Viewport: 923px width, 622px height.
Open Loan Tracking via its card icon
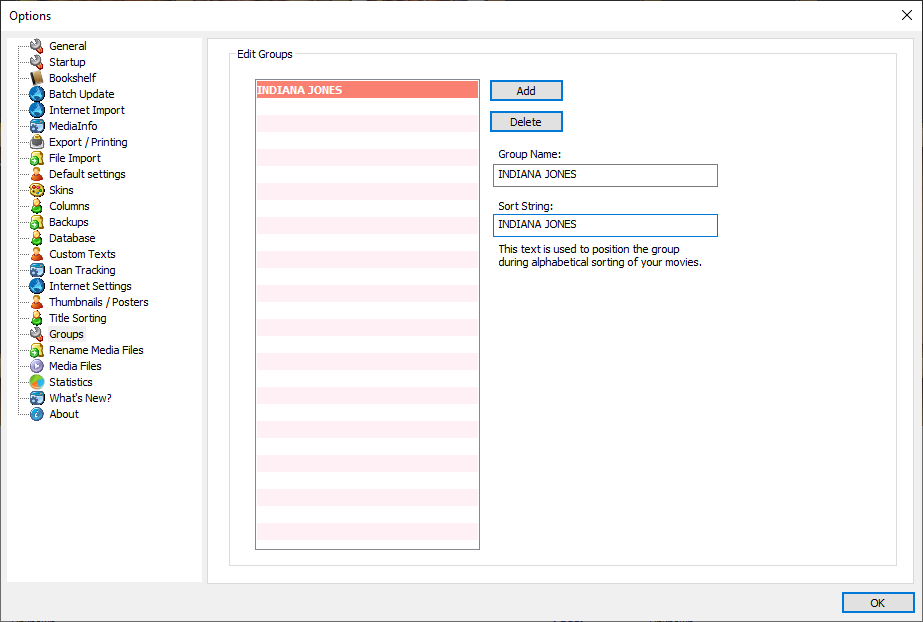point(36,269)
